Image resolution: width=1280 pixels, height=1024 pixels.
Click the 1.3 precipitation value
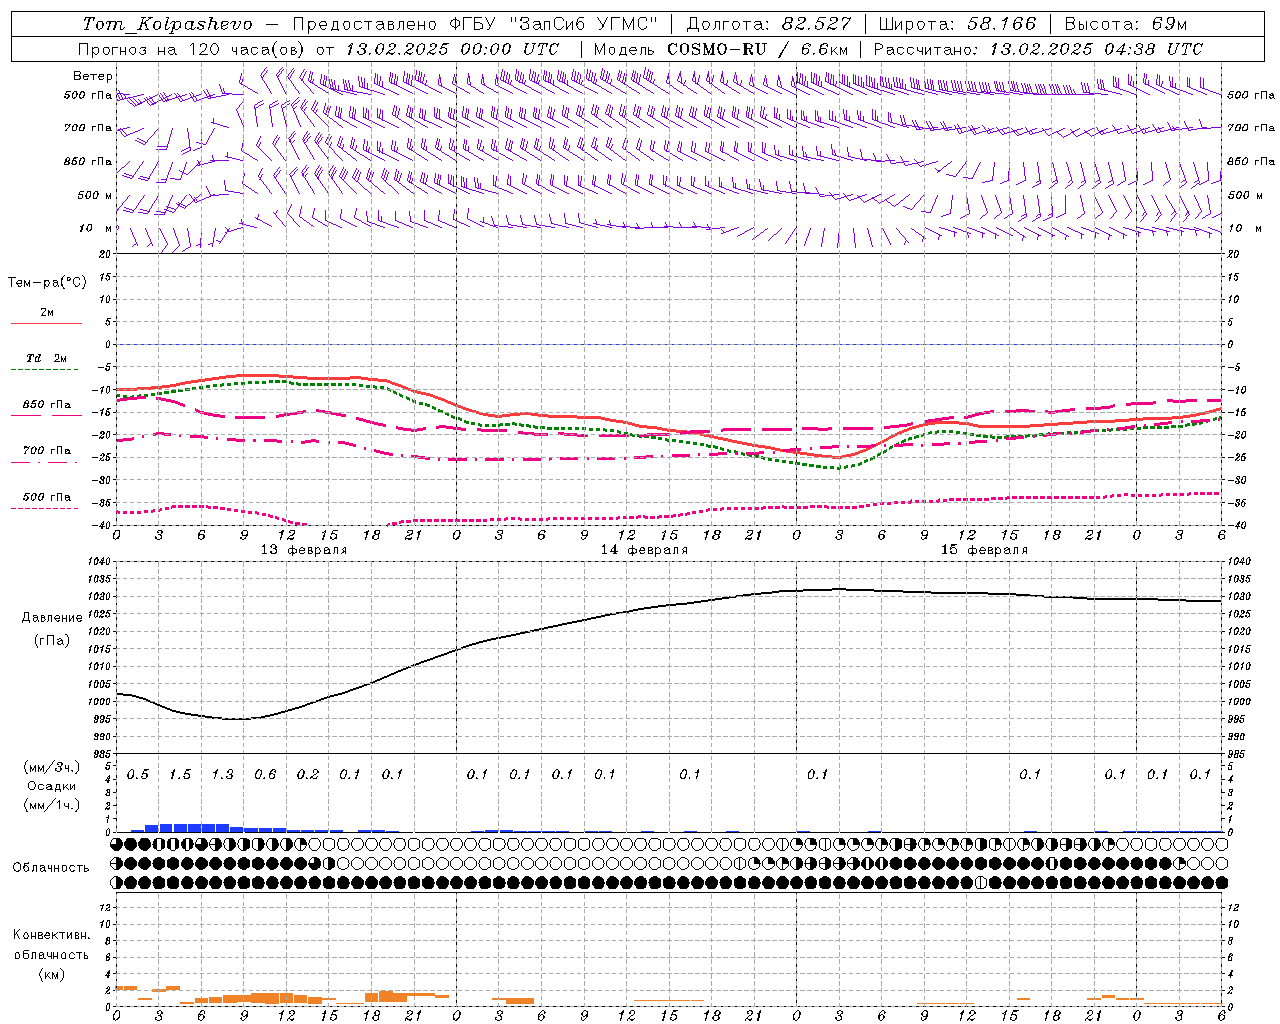click(x=223, y=775)
